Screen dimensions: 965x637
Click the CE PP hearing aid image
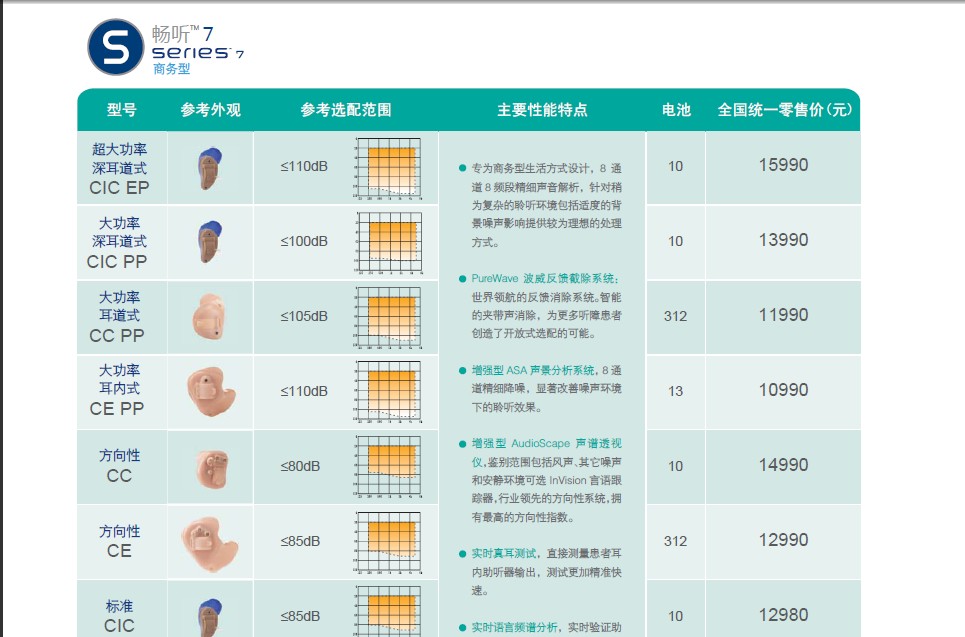click(211, 391)
